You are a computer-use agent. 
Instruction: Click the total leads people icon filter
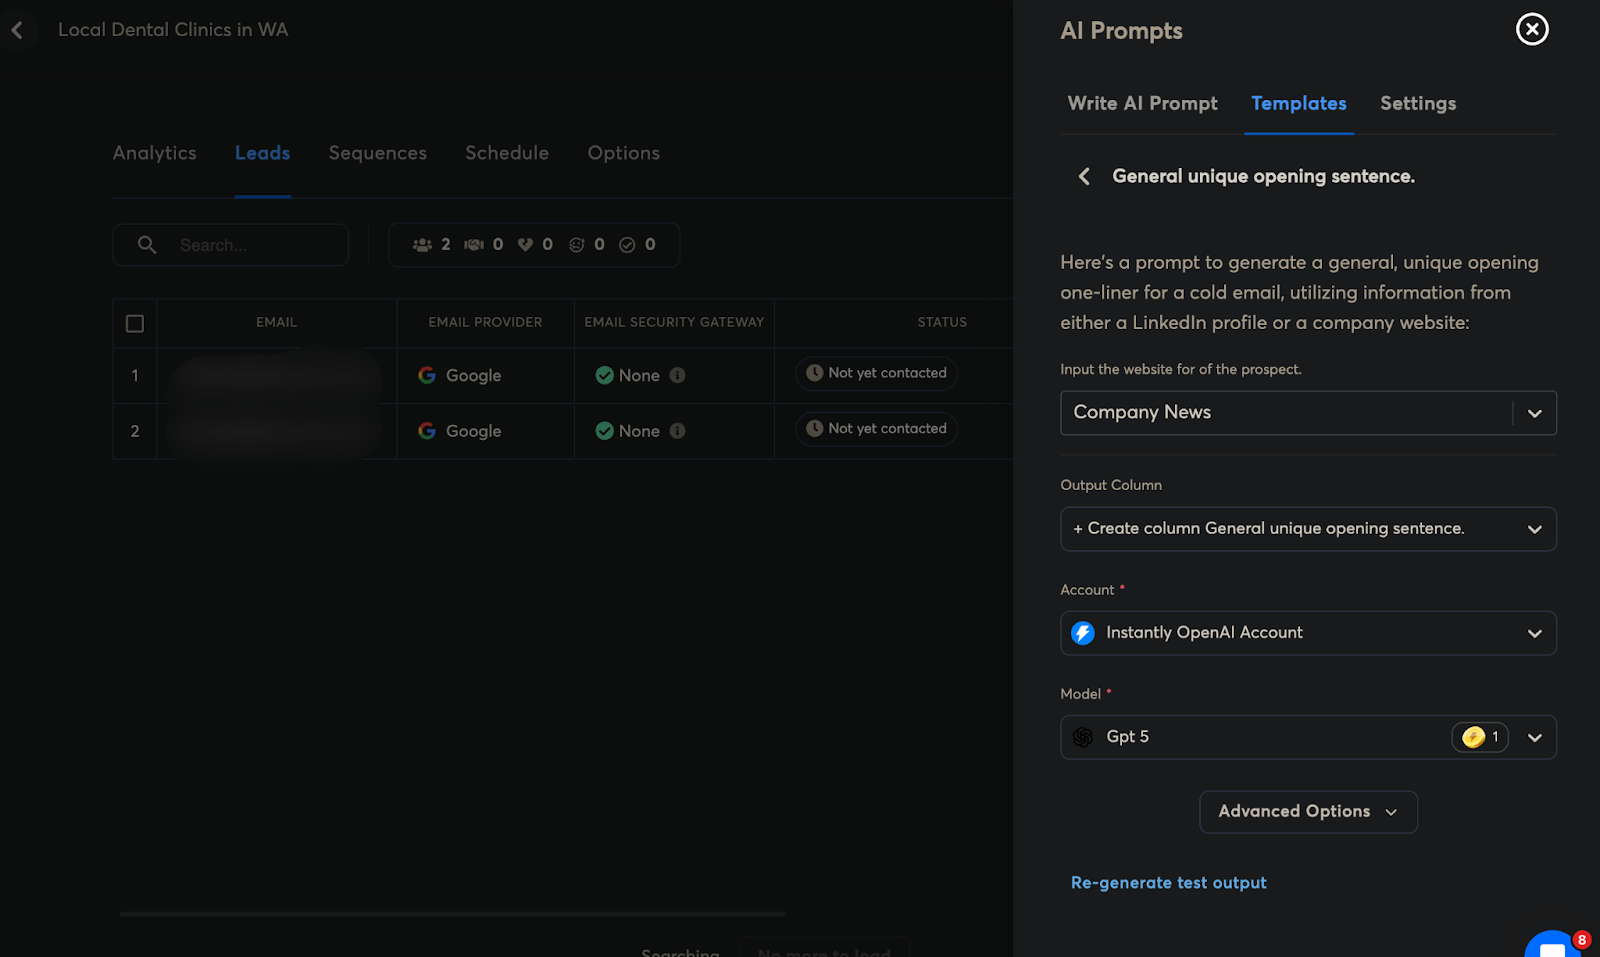(x=423, y=245)
